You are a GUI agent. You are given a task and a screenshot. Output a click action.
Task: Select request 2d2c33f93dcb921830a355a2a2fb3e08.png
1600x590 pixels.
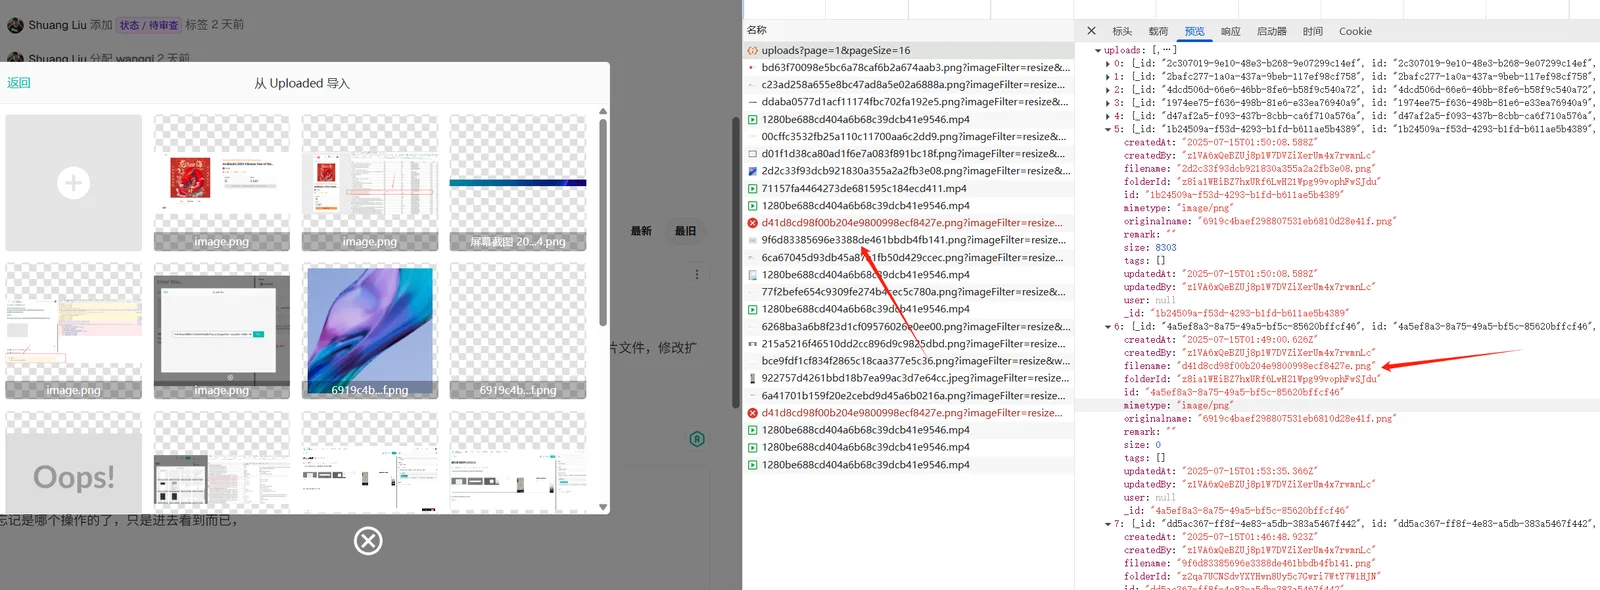(908, 171)
